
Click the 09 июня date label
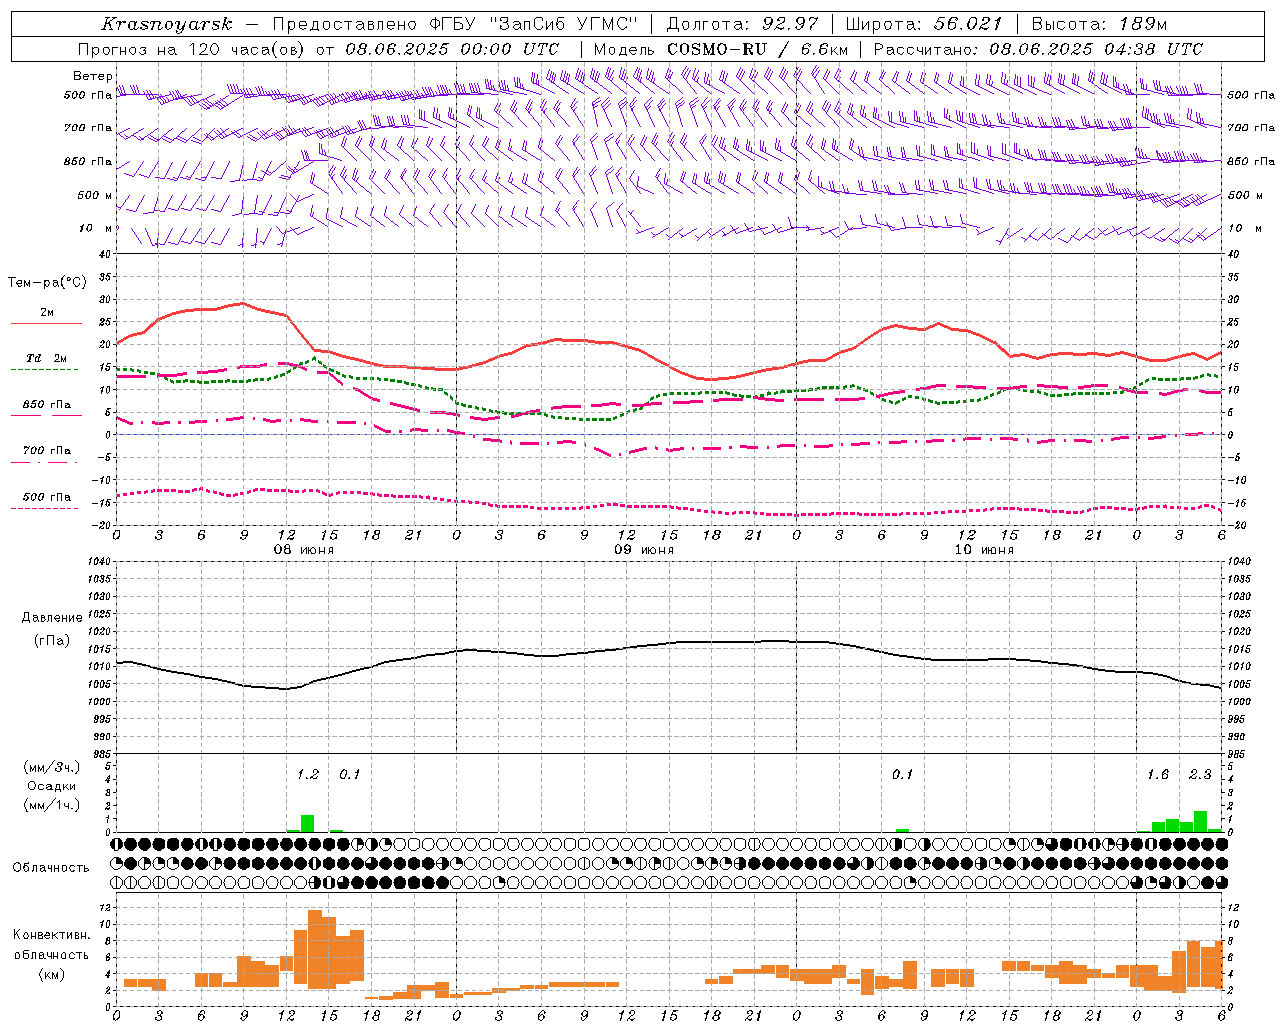[644, 550]
